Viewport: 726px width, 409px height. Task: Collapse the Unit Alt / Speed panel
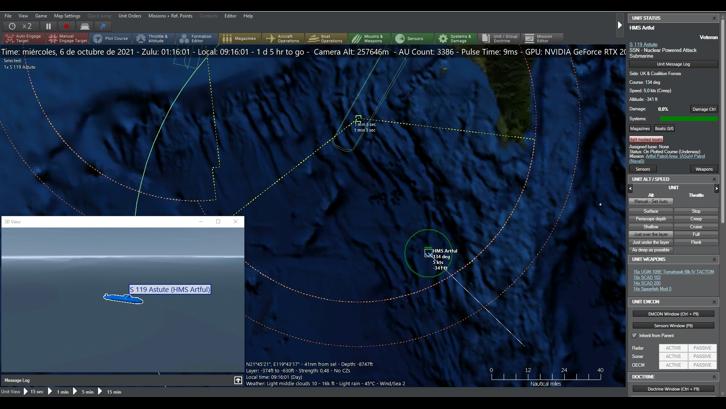(715, 179)
